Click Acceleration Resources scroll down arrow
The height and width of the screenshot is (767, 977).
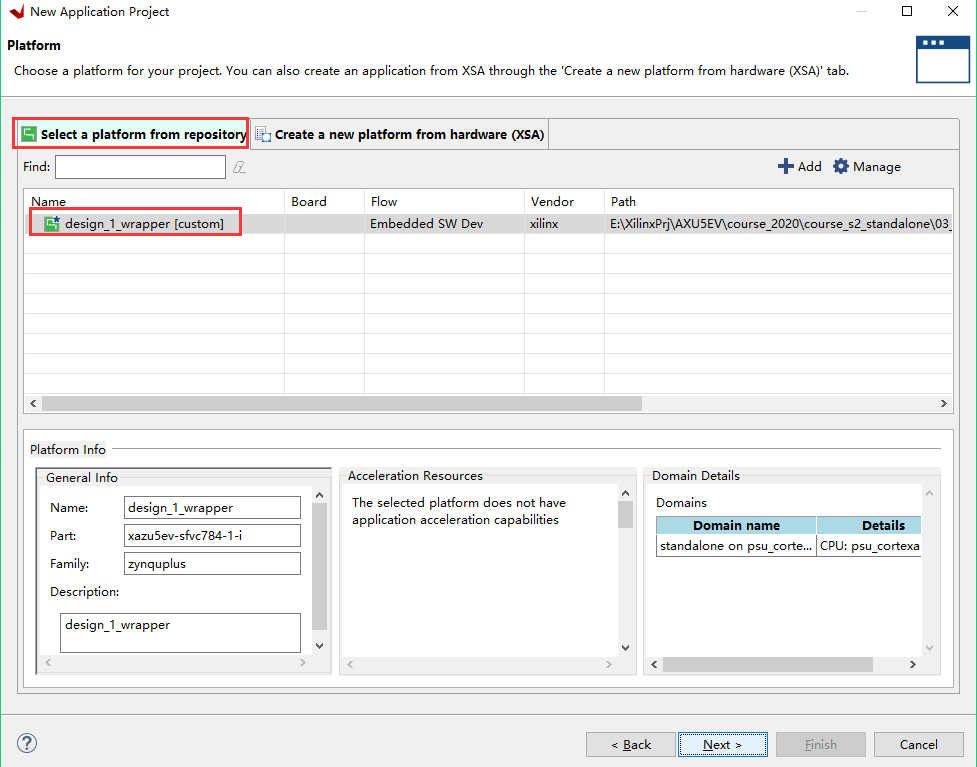click(625, 648)
